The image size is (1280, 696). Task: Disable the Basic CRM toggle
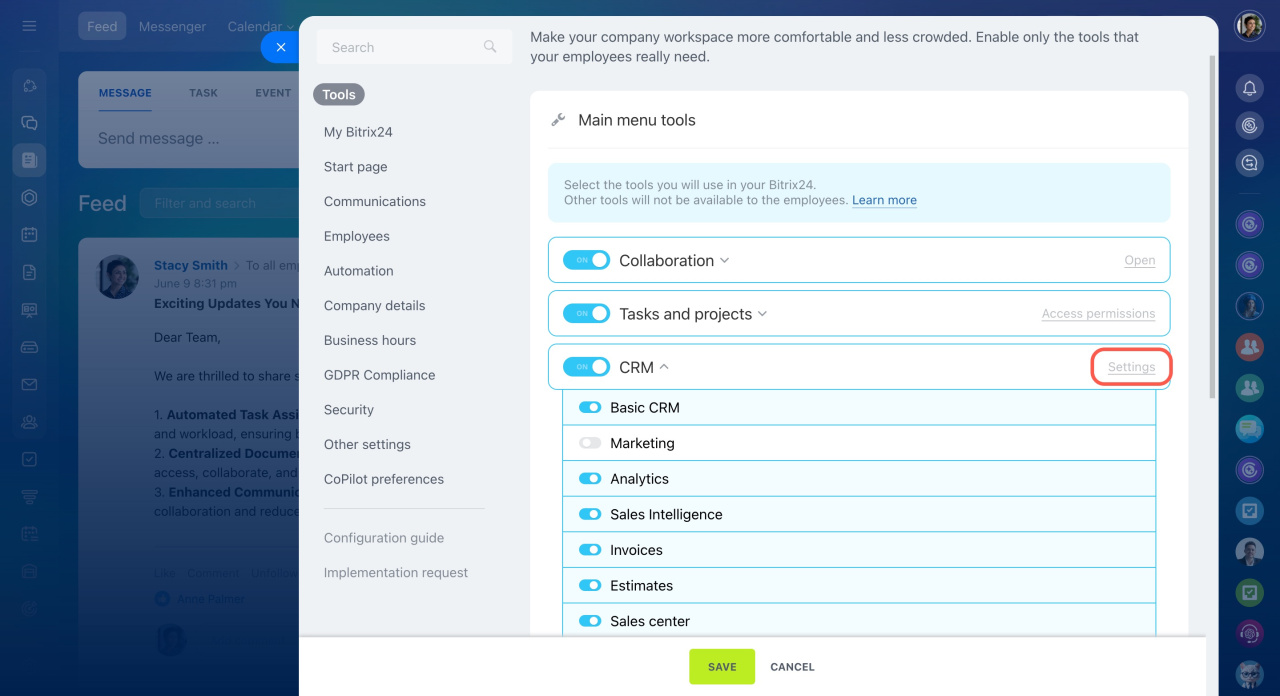590,407
